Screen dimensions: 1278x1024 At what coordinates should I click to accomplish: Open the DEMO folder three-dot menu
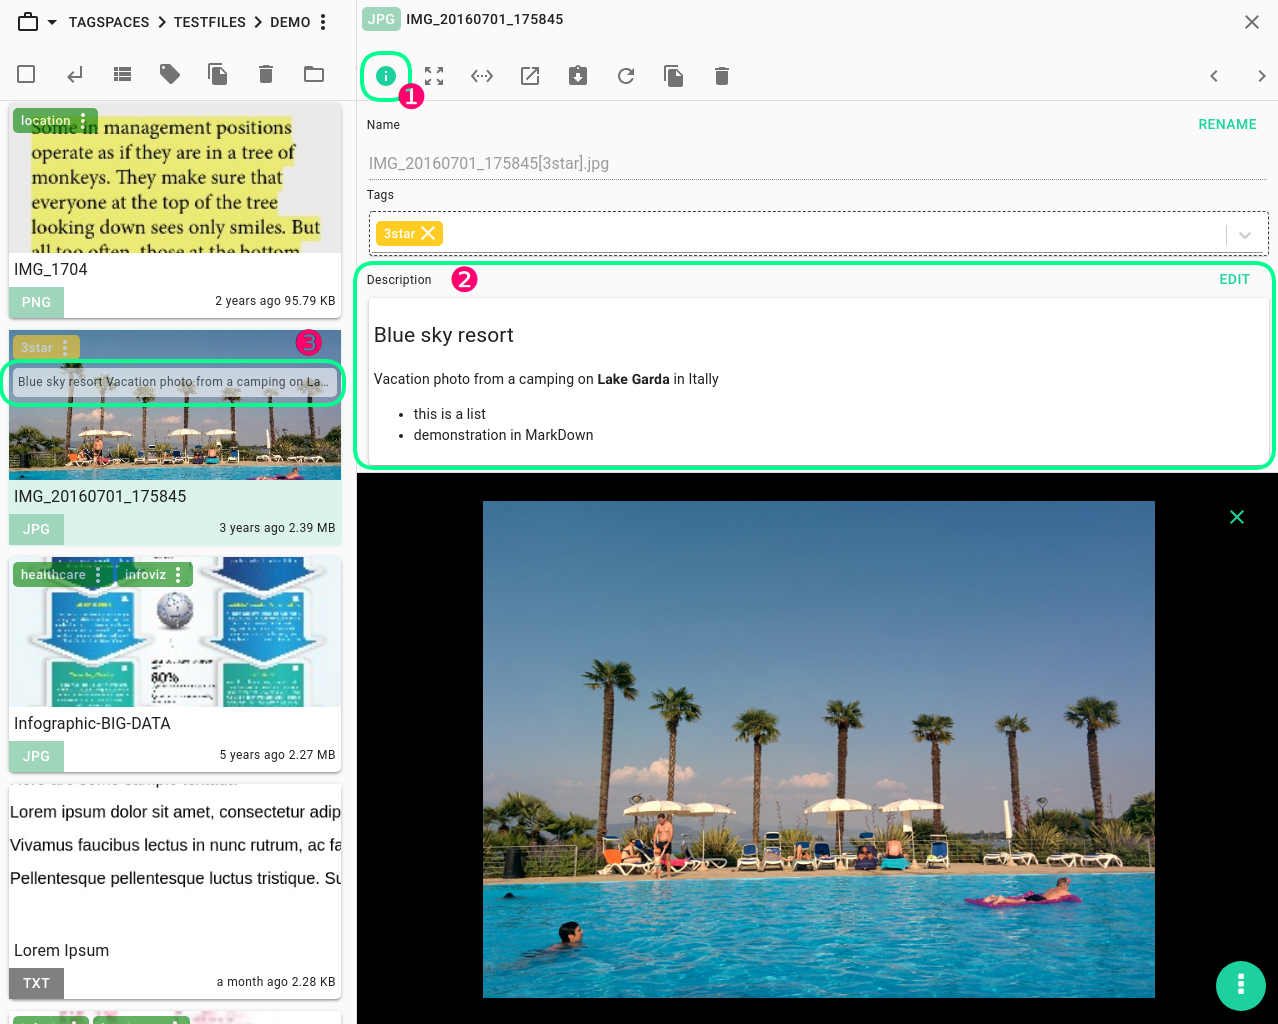pos(323,22)
